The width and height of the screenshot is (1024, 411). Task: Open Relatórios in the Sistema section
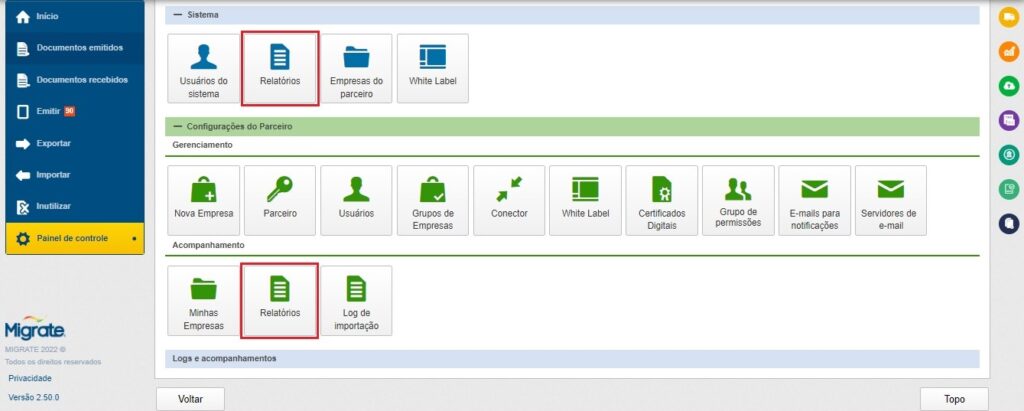(280, 68)
